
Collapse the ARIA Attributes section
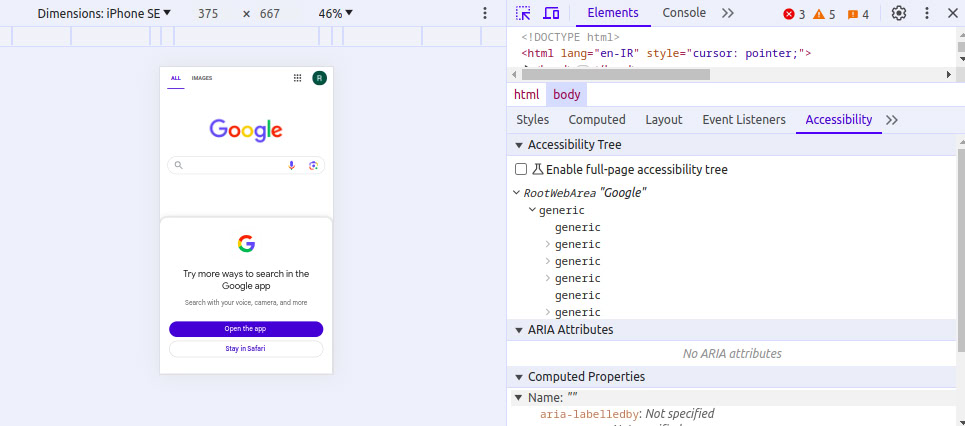point(518,330)
